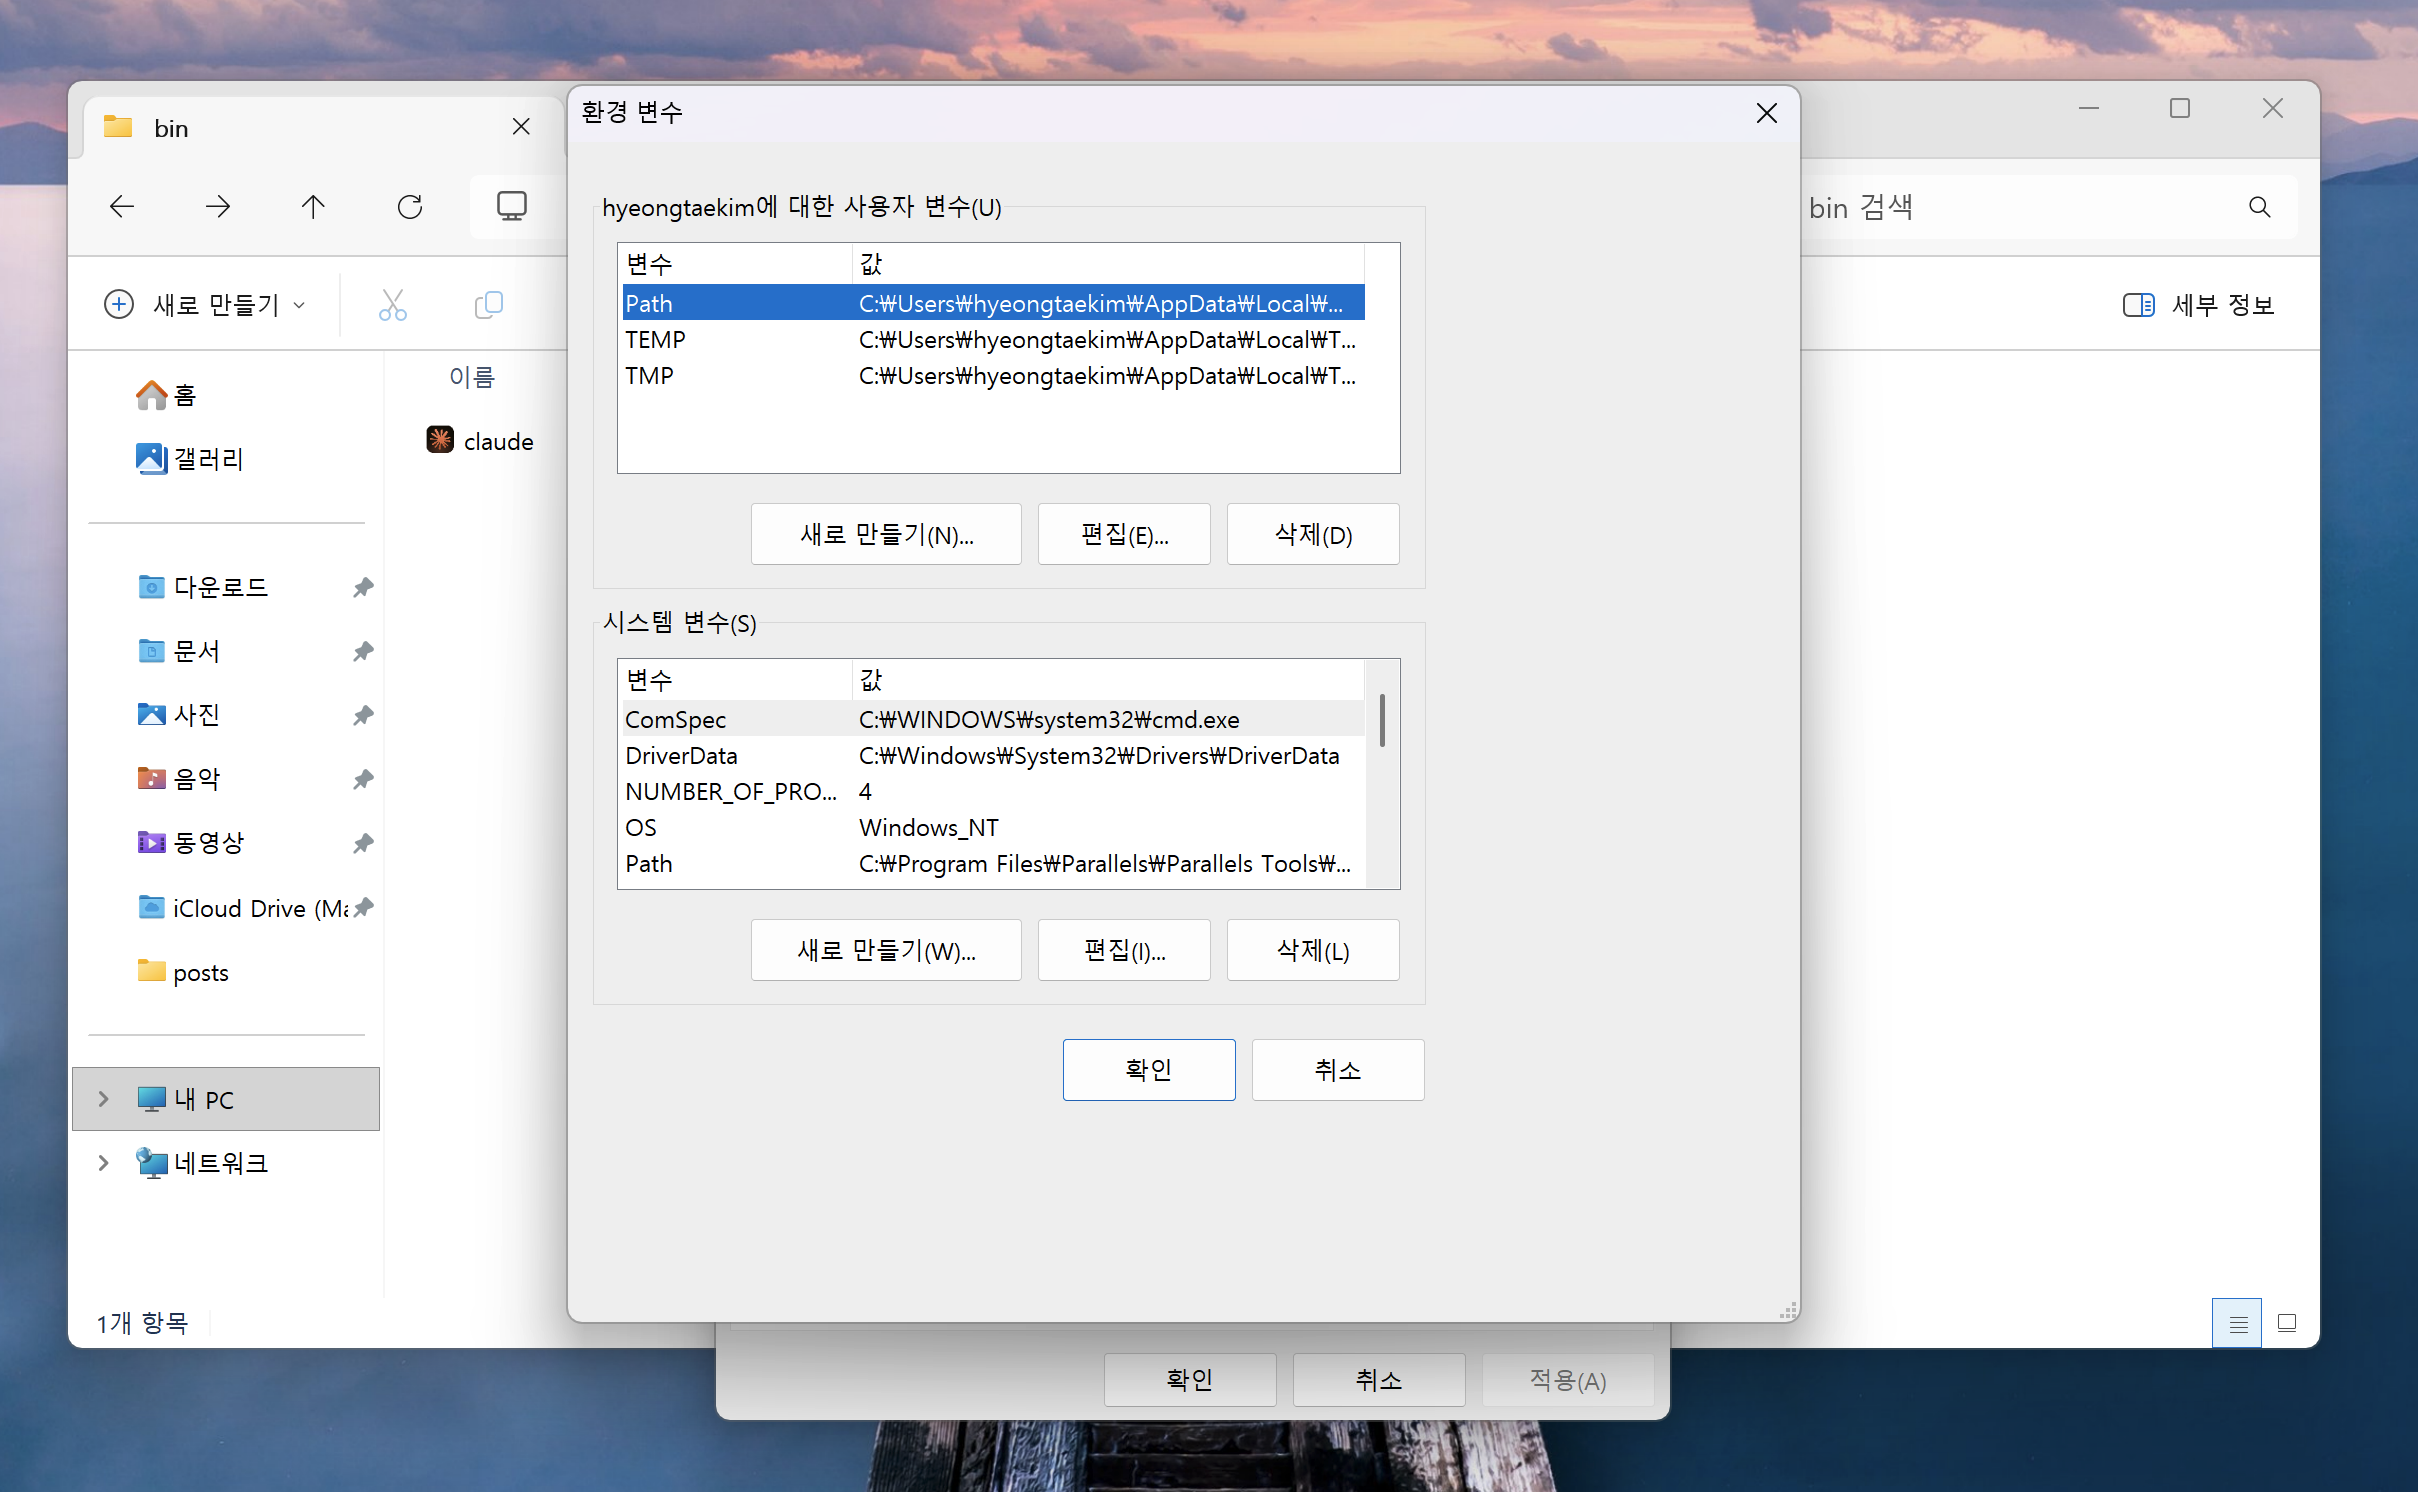Select user variable TEMP row

993,339
